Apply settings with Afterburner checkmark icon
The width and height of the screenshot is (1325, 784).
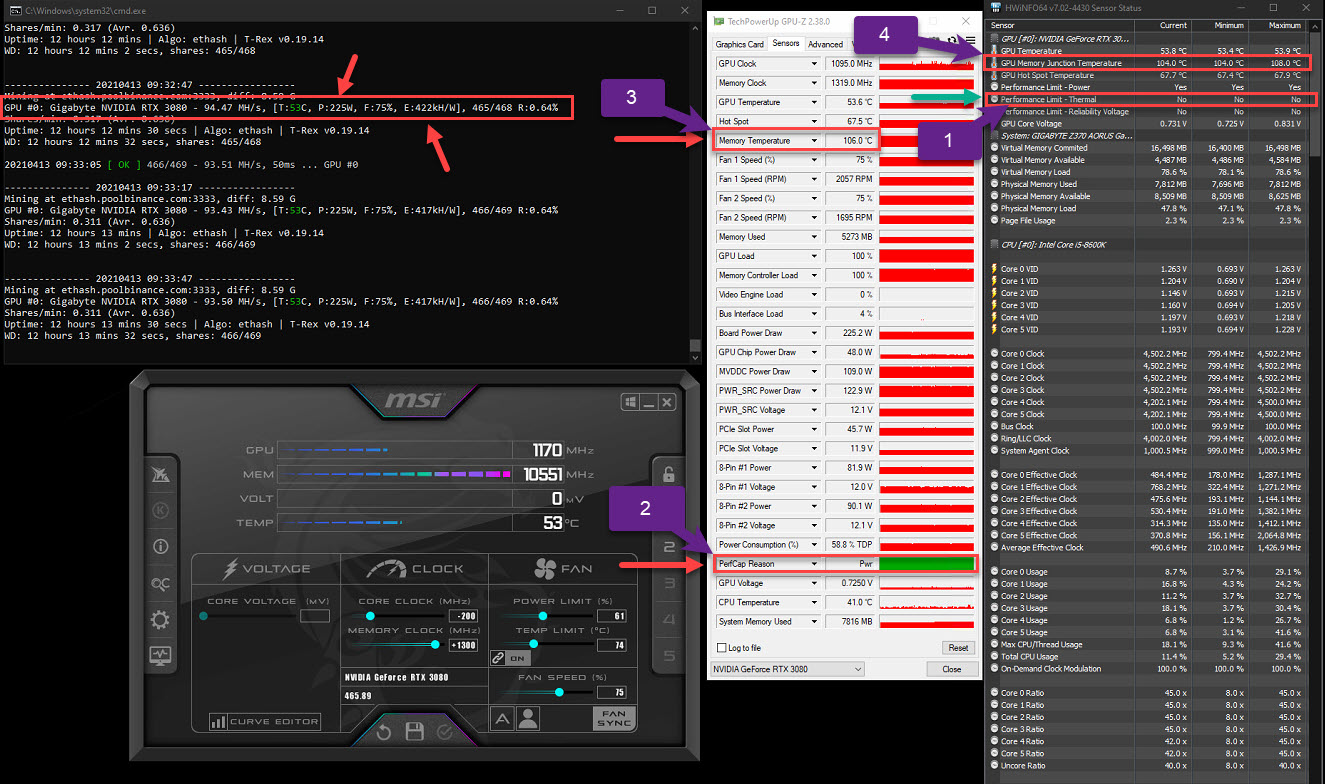click(x=445, y=733)
